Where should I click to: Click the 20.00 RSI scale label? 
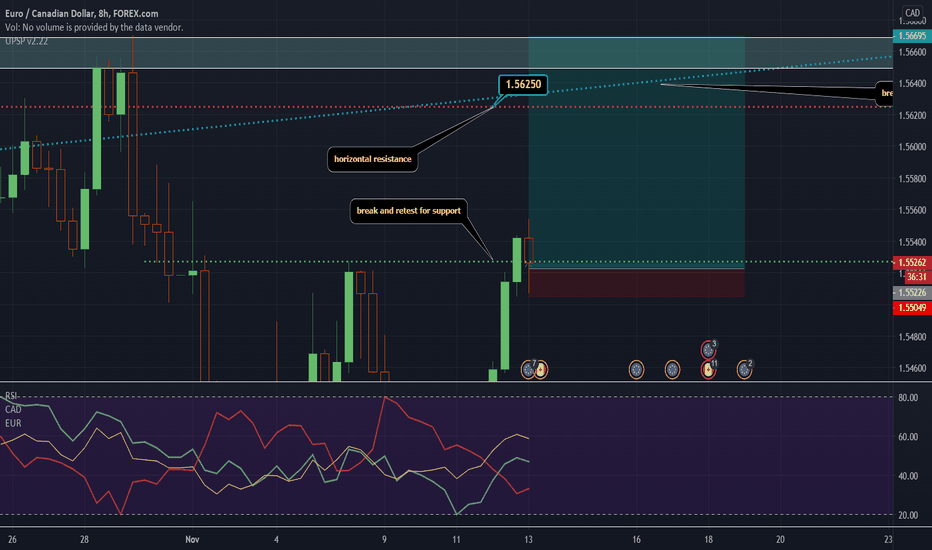908,515
